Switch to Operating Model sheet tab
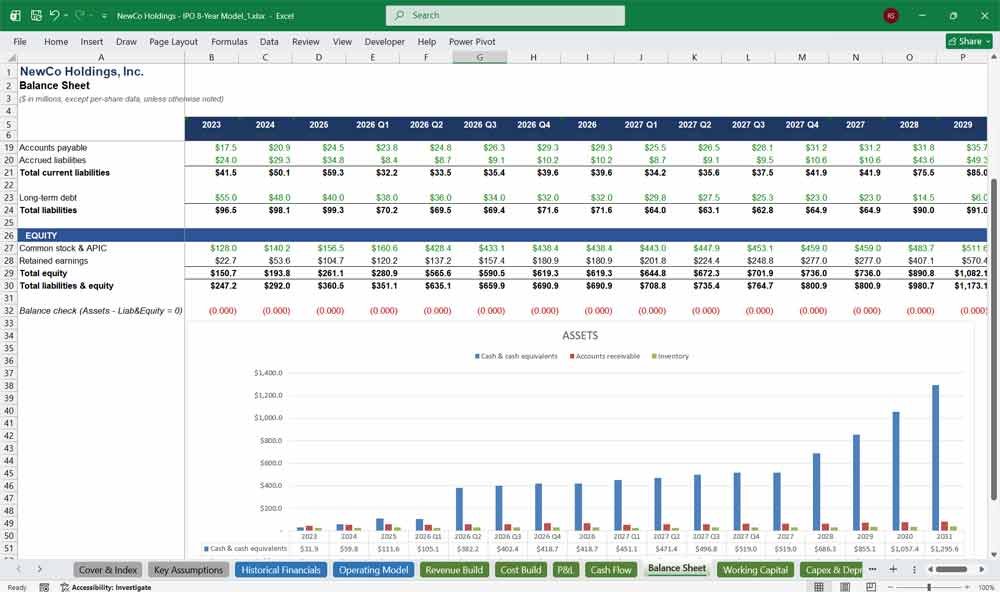This screenshot has width=1000, height=592. 373,570
